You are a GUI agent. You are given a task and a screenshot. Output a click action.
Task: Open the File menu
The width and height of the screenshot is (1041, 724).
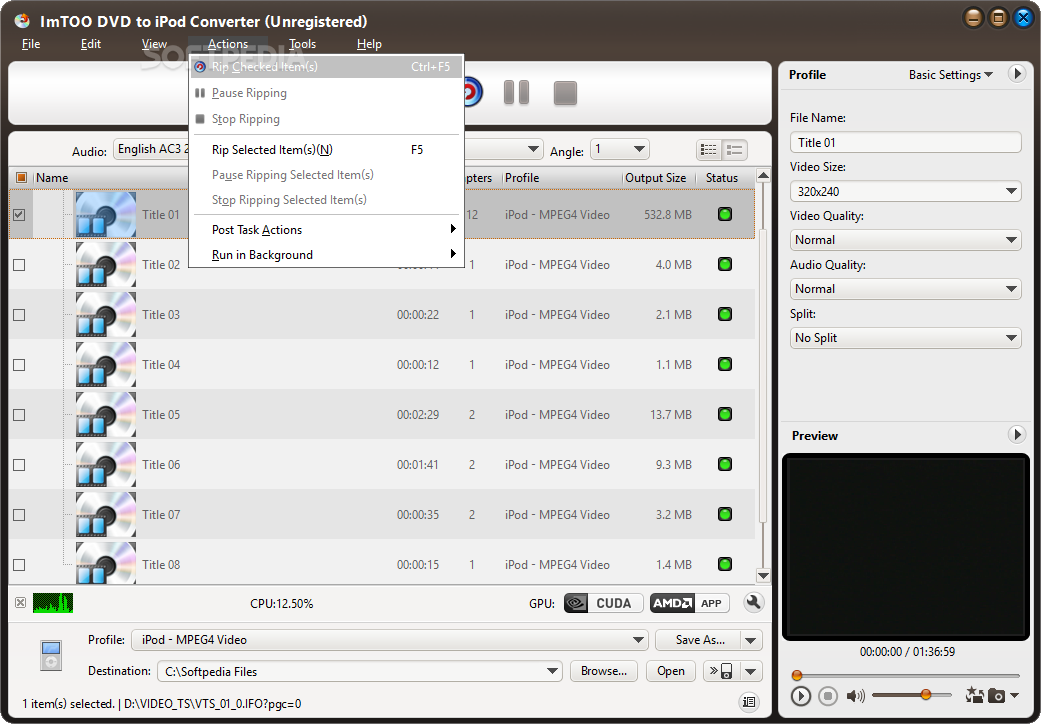(x=31, y=44)
